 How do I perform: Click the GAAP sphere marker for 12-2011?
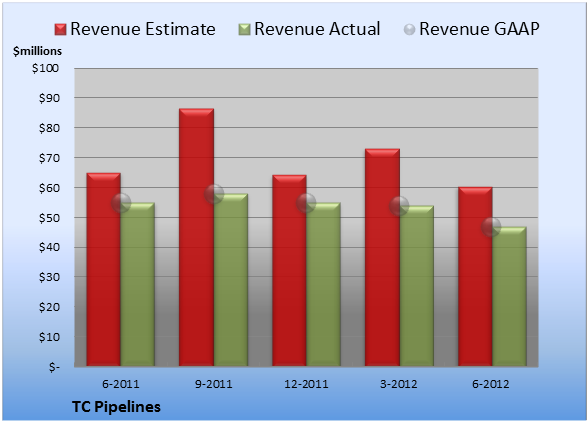[x=306, y=203]
